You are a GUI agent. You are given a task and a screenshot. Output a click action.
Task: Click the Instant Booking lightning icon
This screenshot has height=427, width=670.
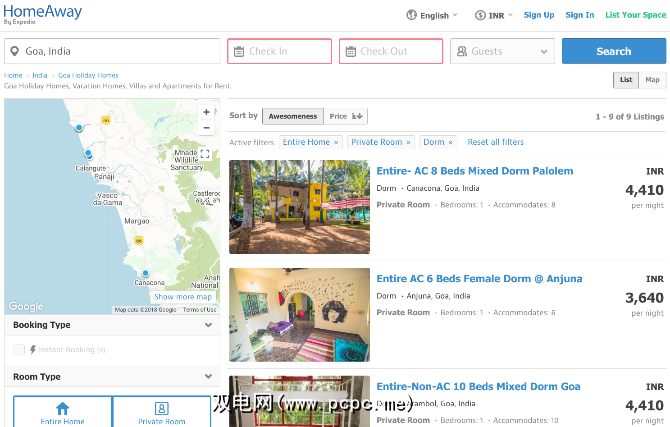tap(33, 350)
